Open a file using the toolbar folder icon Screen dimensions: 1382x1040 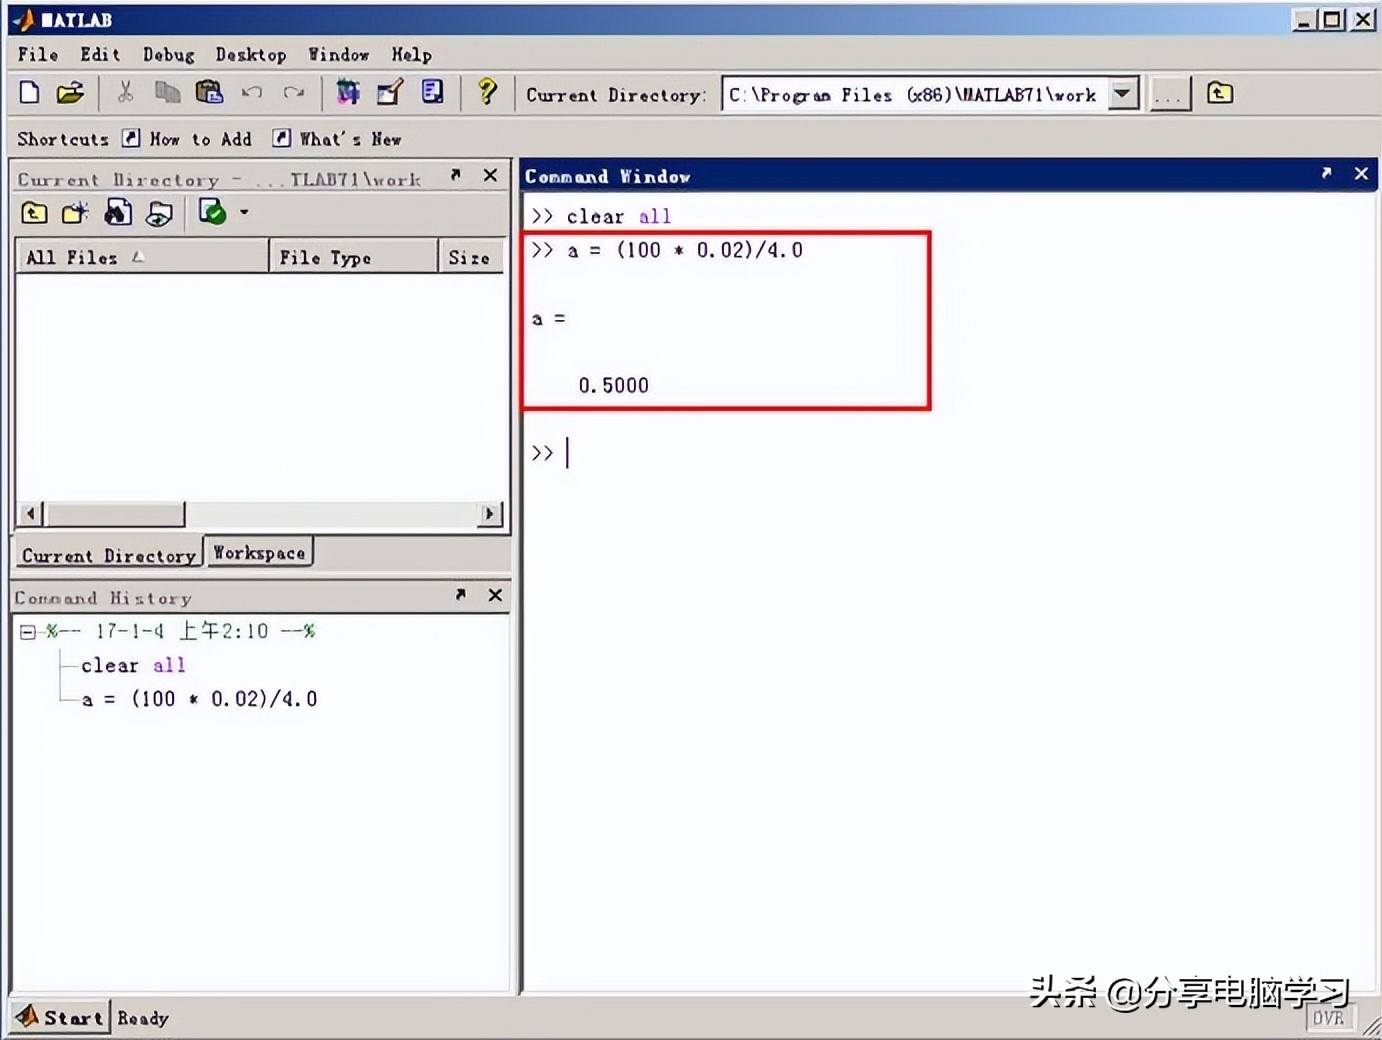click(70, 93)
